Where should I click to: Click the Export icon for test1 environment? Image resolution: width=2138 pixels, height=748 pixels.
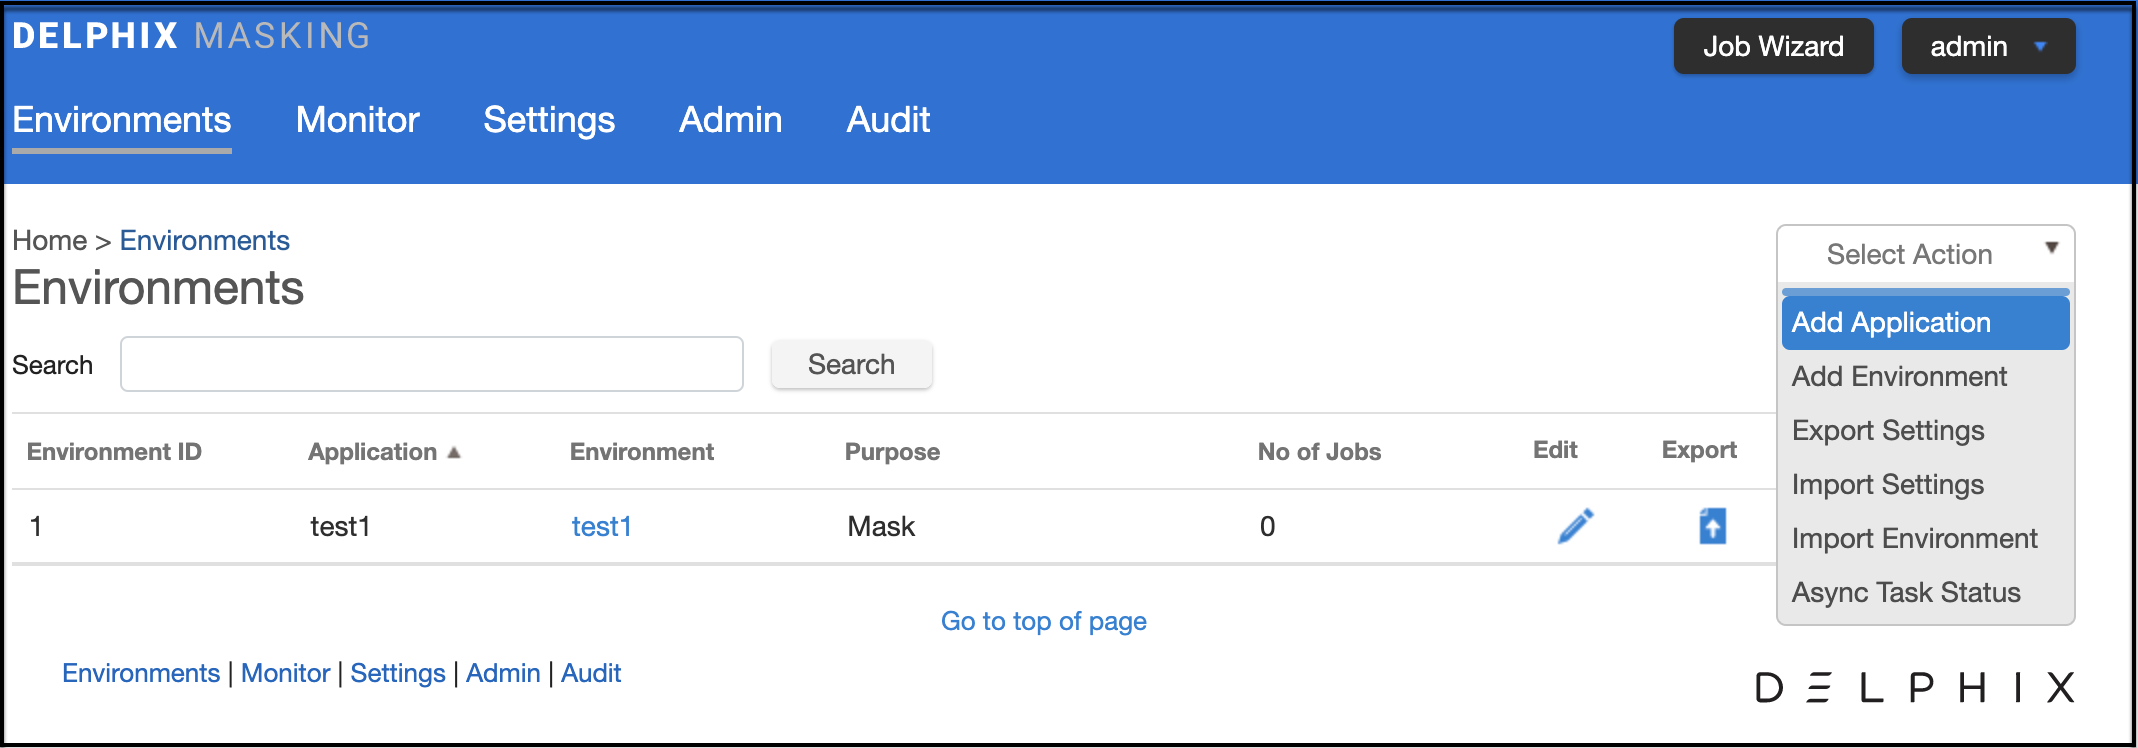1712,526
